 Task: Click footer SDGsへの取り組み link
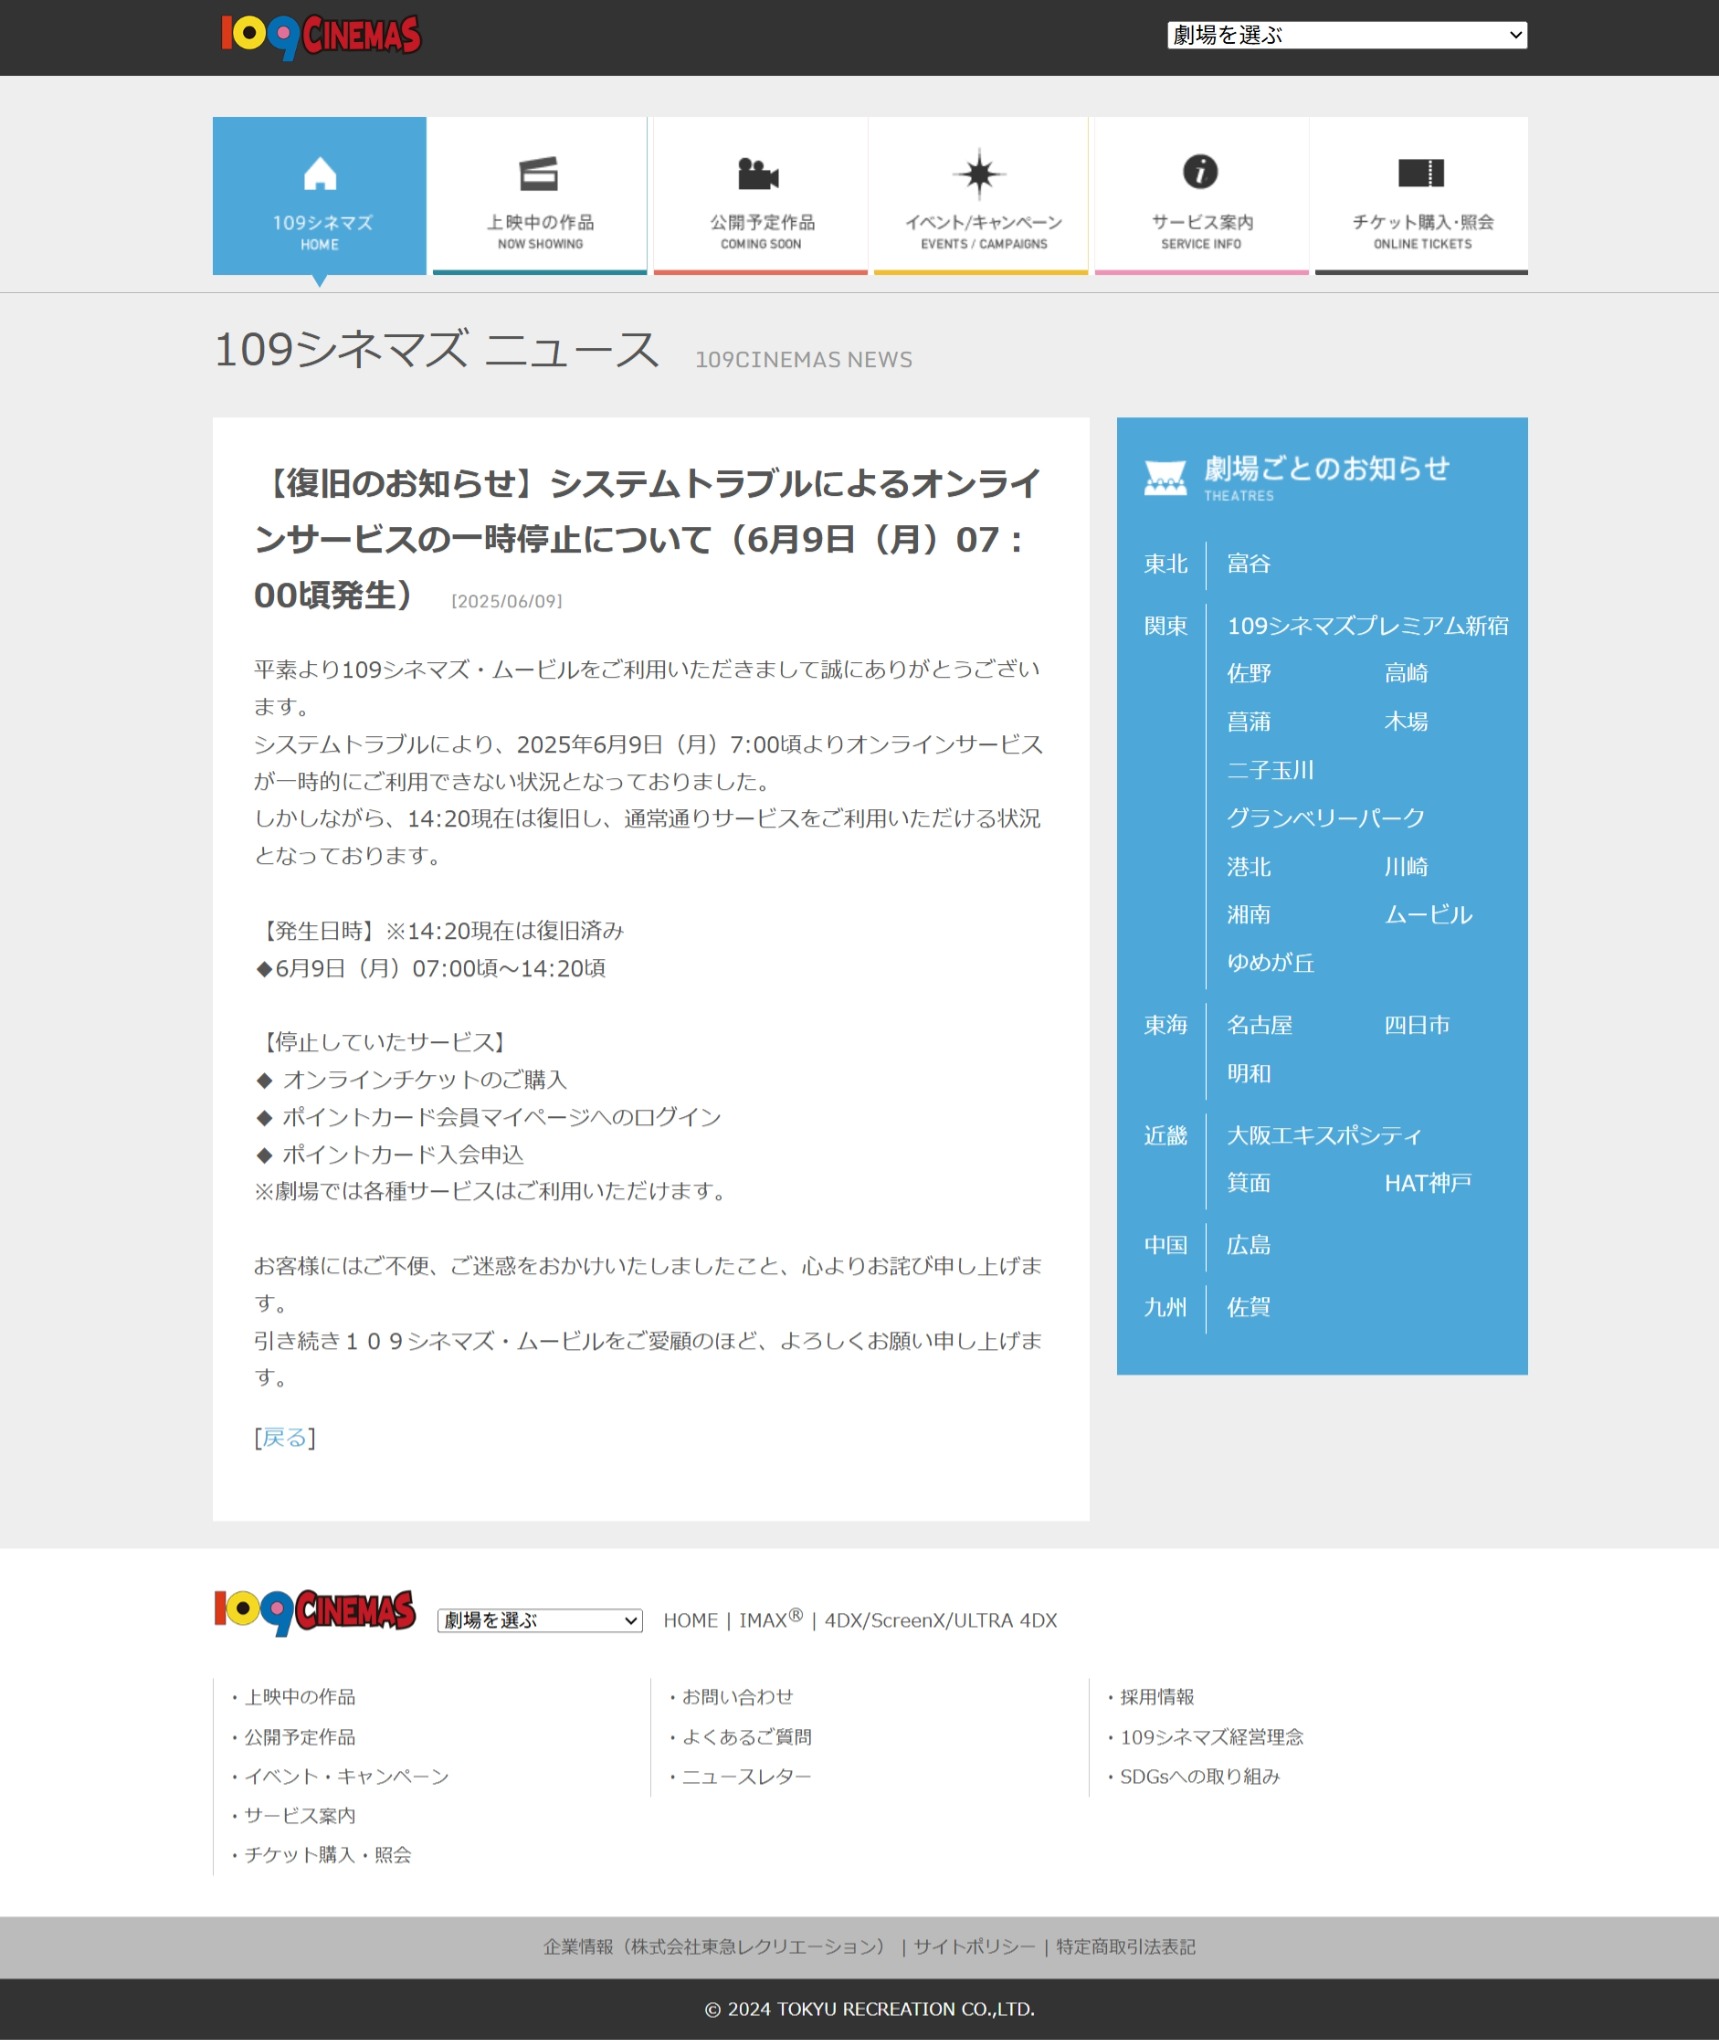pyautogui.click(x=1200, y=1777)
